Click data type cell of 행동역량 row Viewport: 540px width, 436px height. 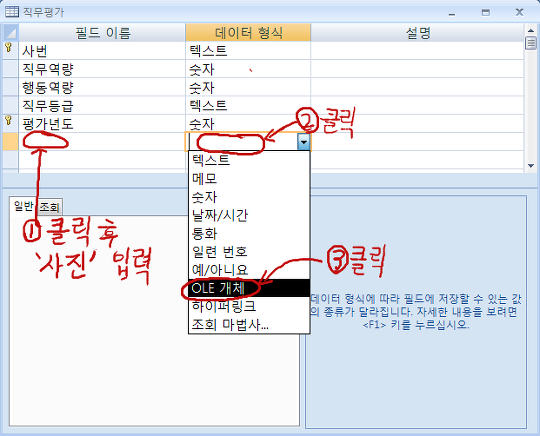tap(248, 87)
